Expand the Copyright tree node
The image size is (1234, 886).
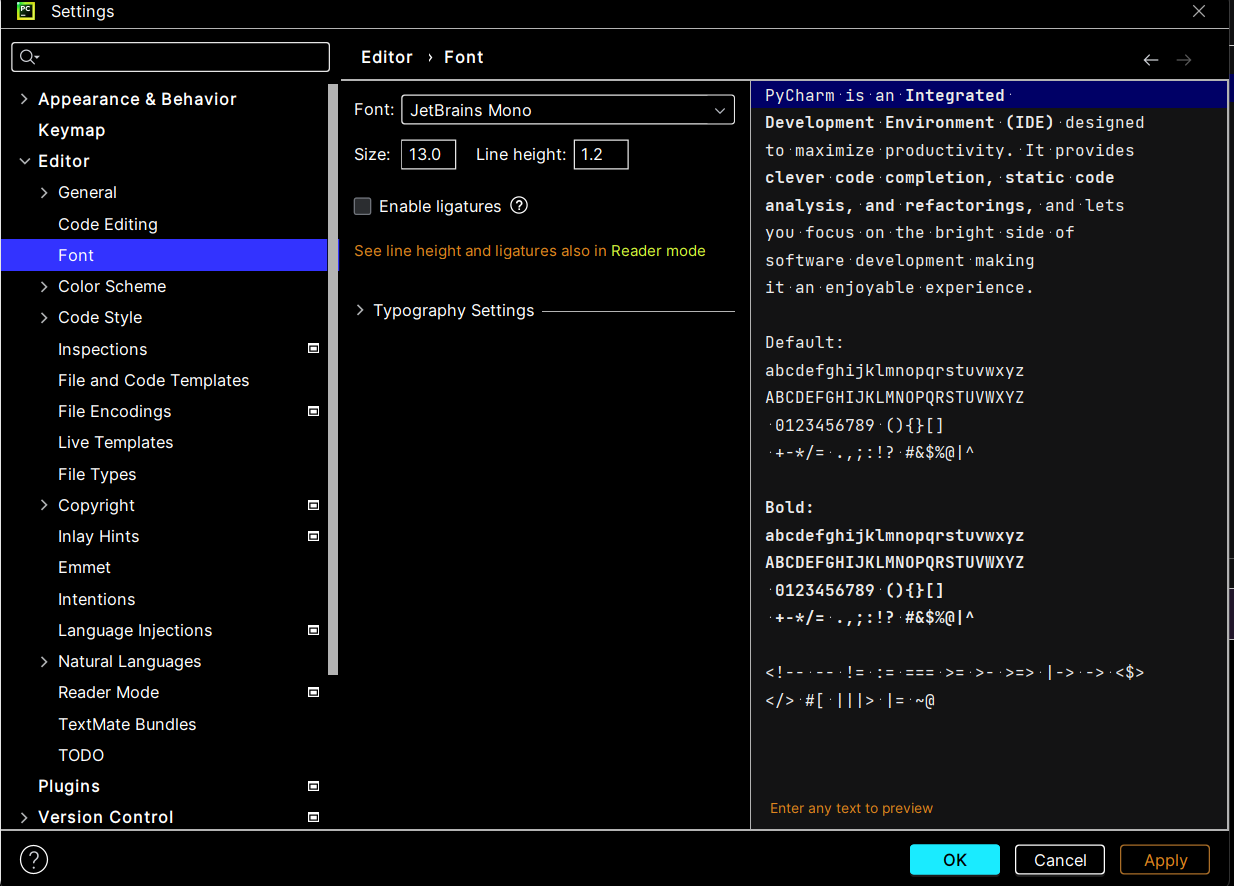(x=44, y=505)
